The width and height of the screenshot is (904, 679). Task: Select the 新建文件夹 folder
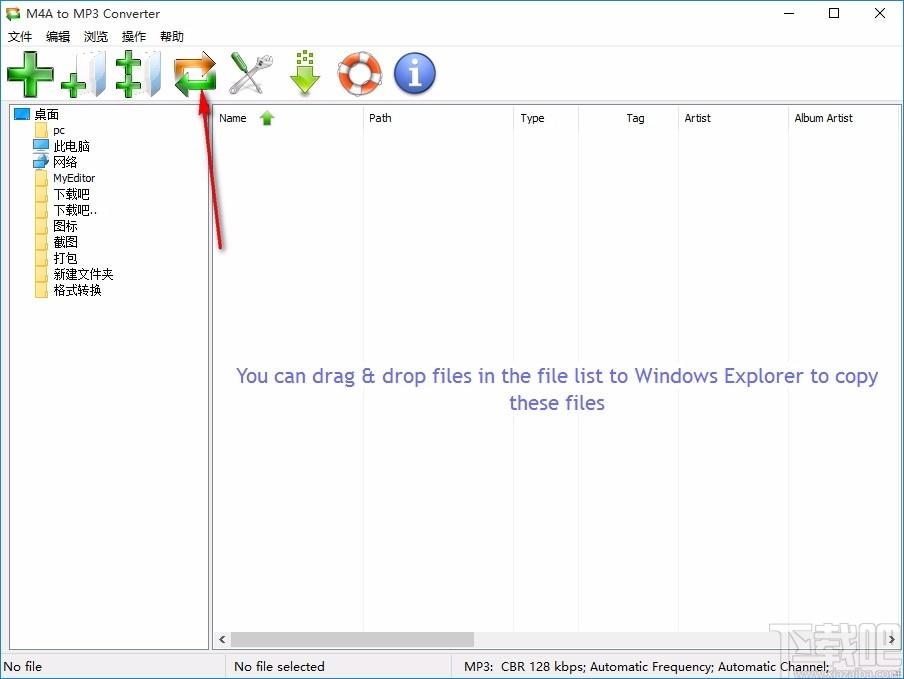coord(84,274)
